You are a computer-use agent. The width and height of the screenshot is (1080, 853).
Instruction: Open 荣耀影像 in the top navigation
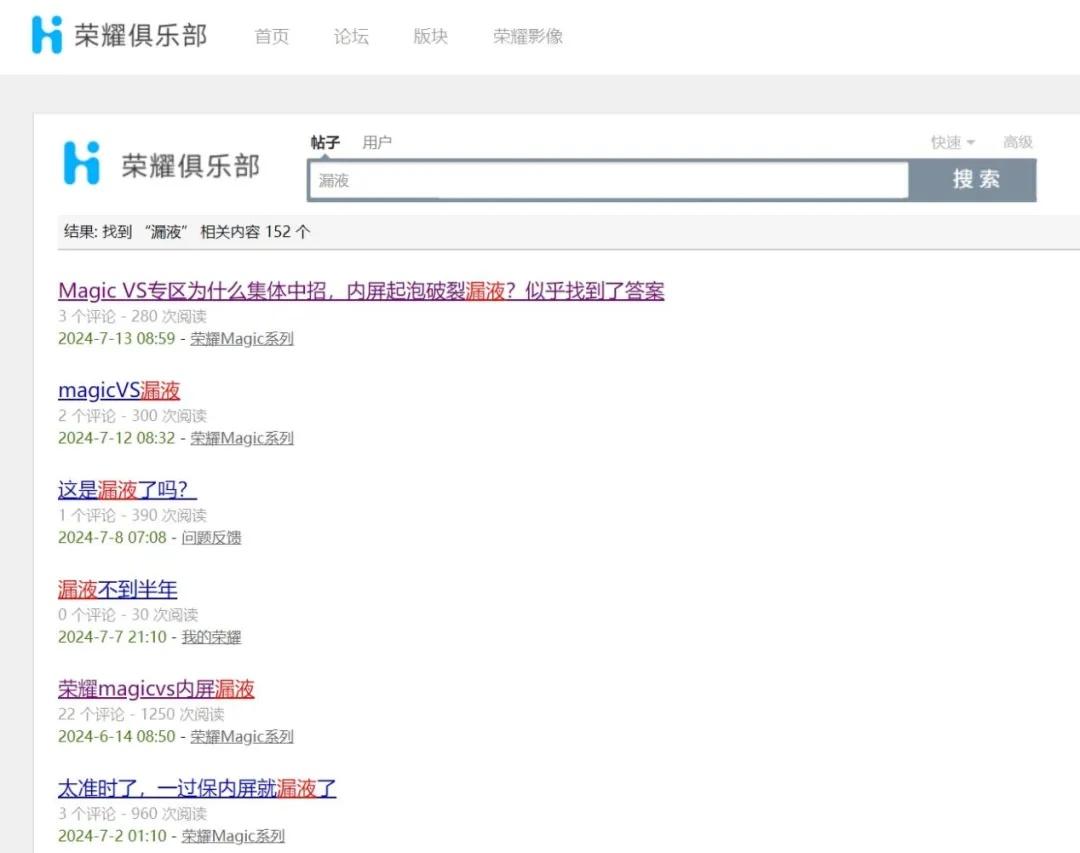click(528, 37)
